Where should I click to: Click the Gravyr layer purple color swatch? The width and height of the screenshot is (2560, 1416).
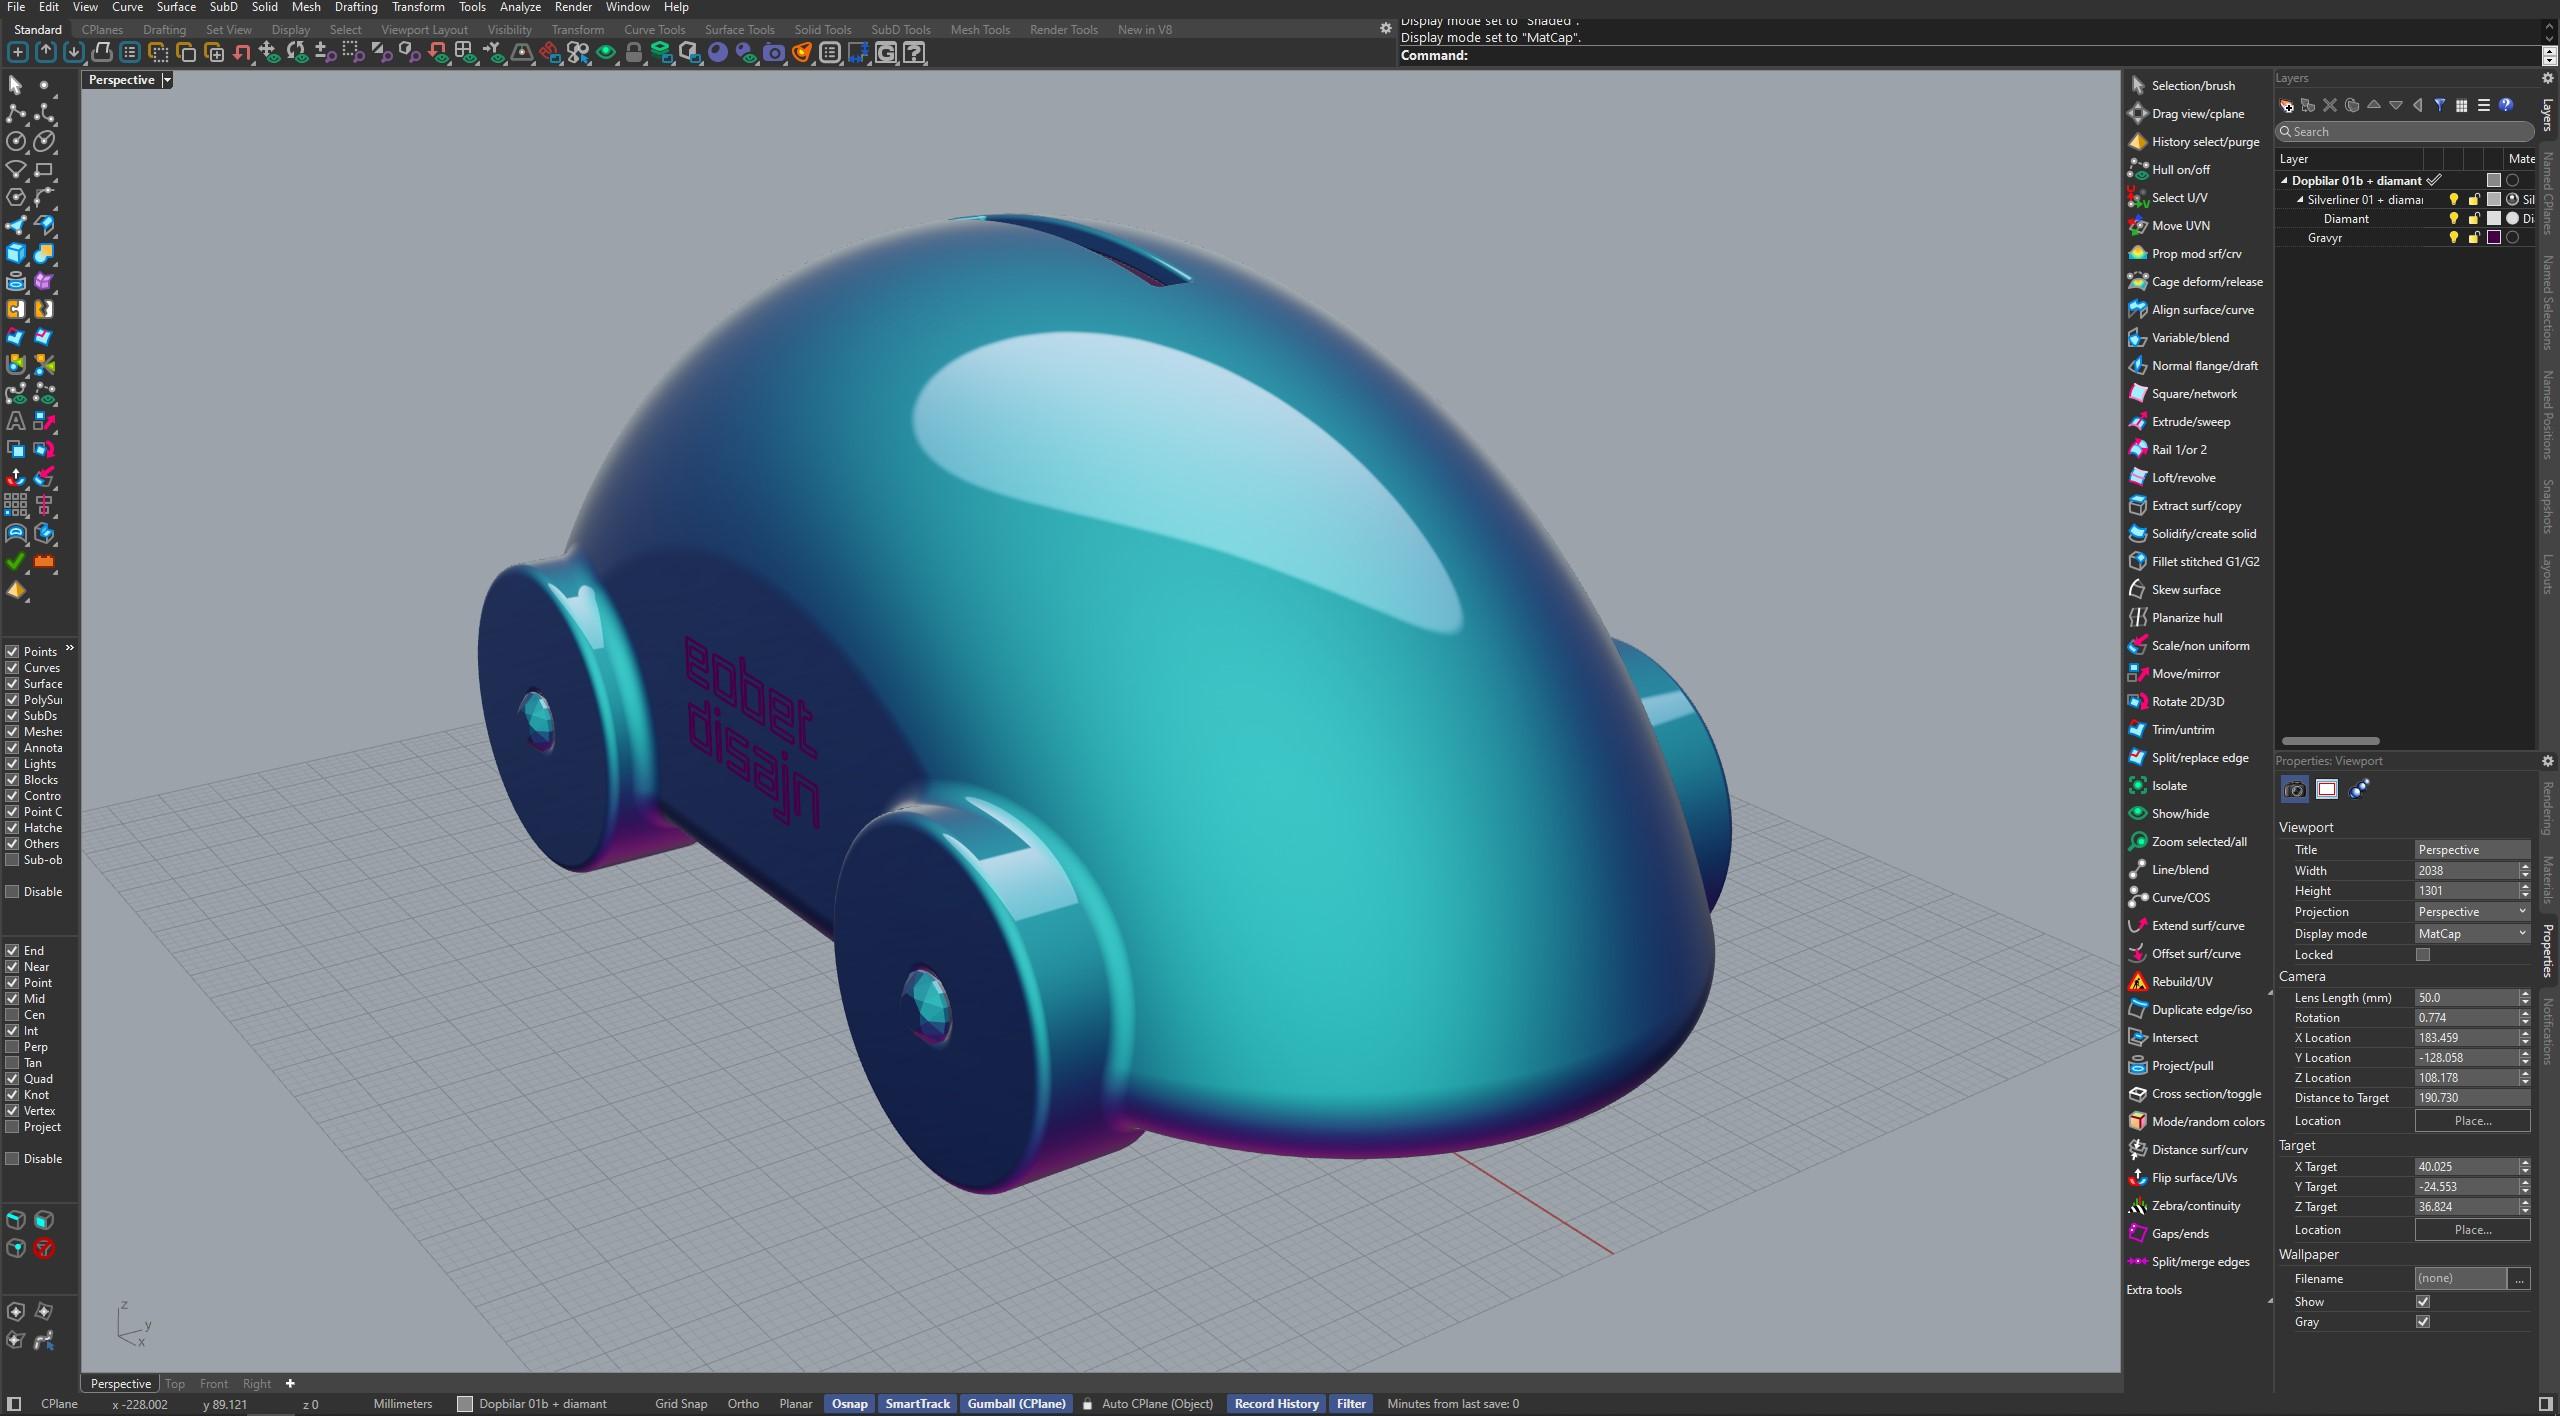tap(2494, 238)
